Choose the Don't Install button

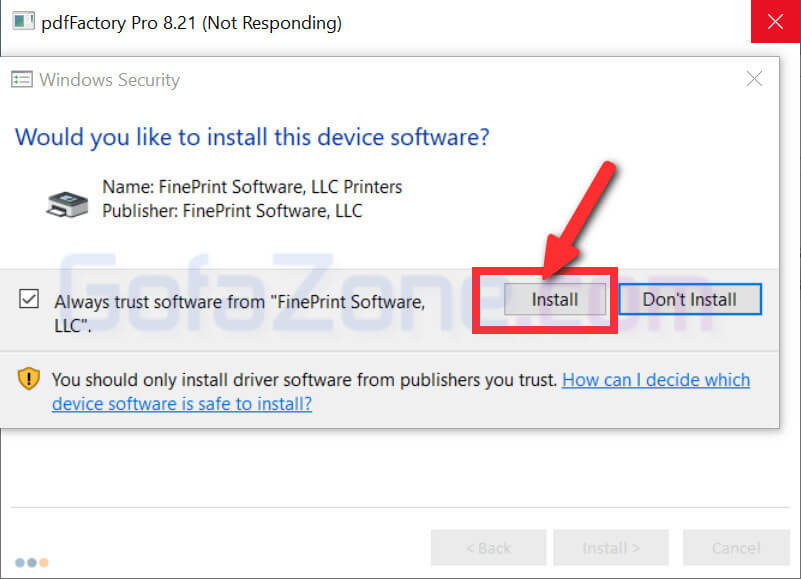click(689, 299)
